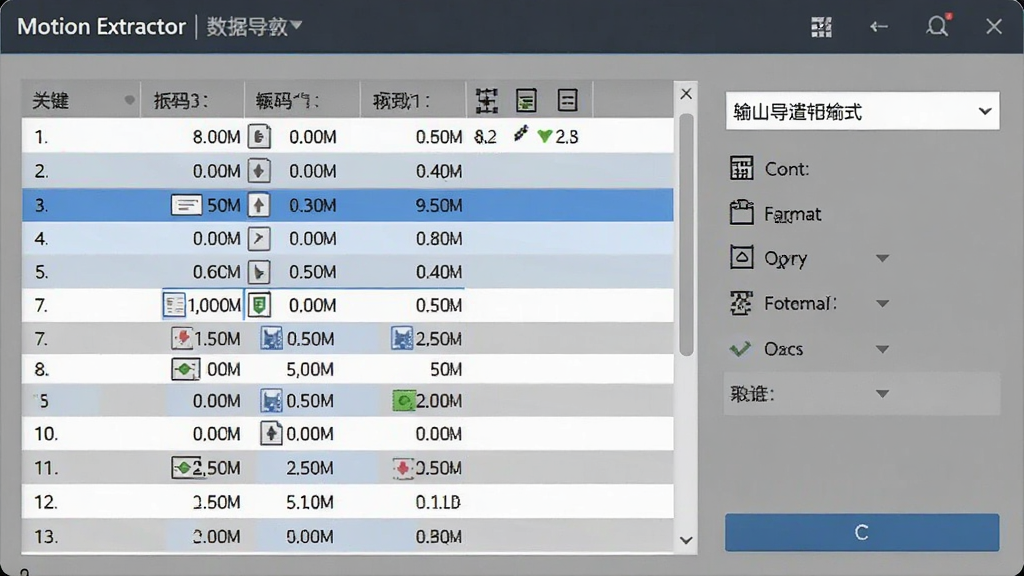Open the 数据导教 dropdown in title bar
1024x576 pixels.
[254, 26]
